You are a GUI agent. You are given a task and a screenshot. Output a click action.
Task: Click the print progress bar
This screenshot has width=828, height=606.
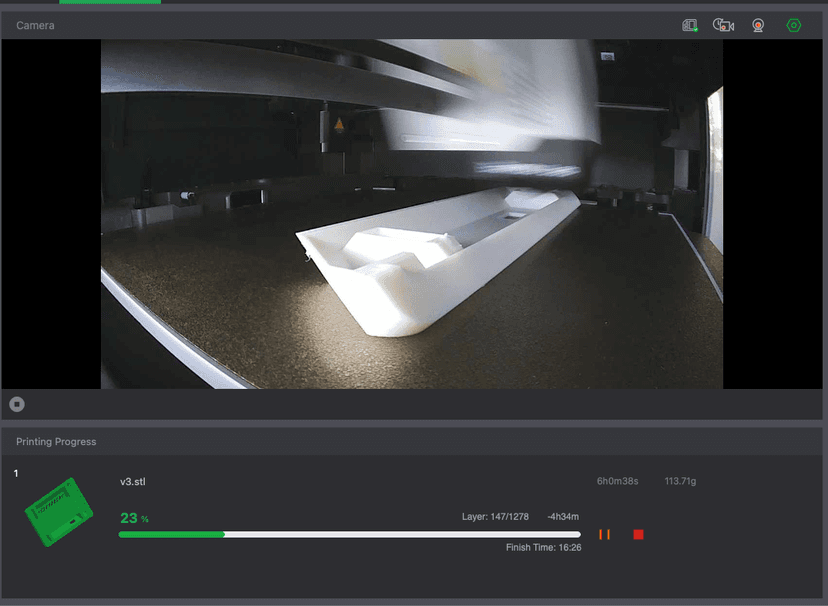(x=349, y=535)
